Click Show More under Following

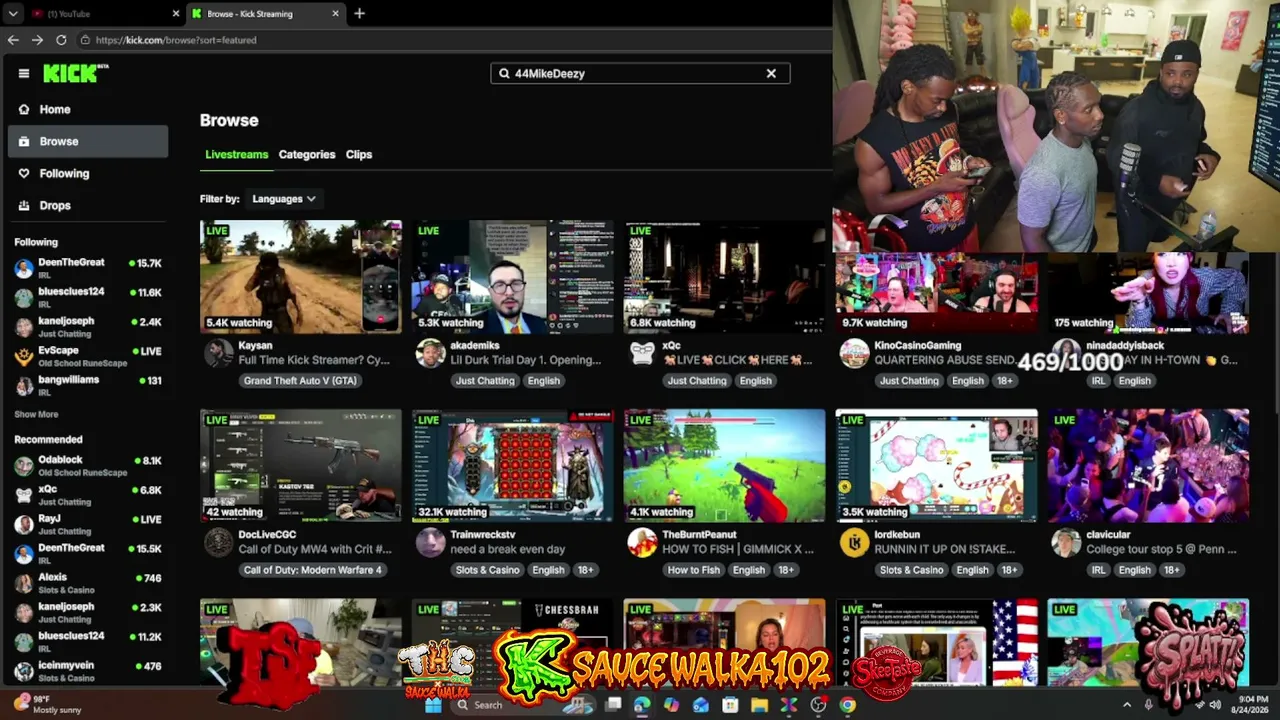[36, 414]
